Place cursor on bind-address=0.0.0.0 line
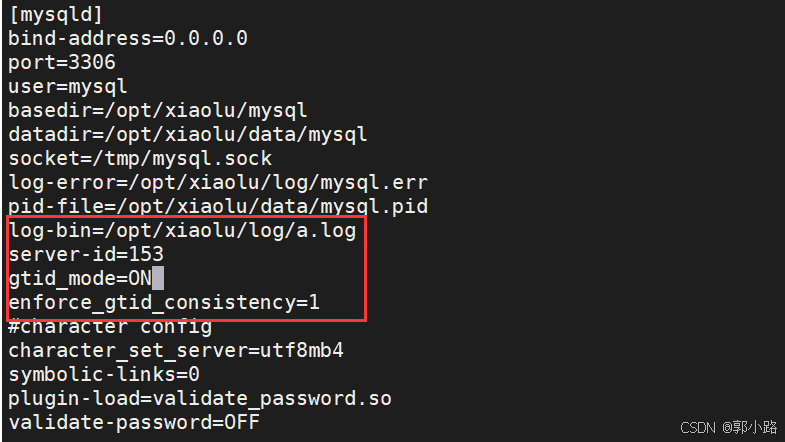This screenshot has height=442, width=785. coord(128,39)
